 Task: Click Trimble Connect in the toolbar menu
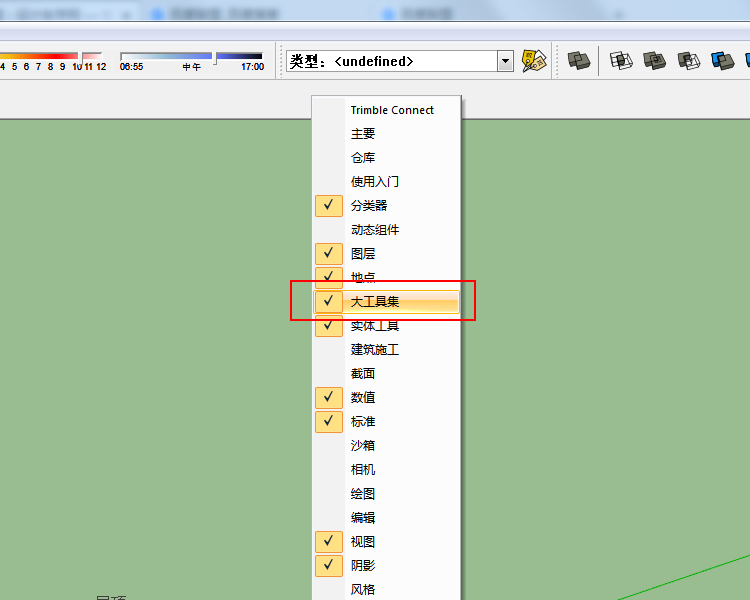tap(392, 110)
